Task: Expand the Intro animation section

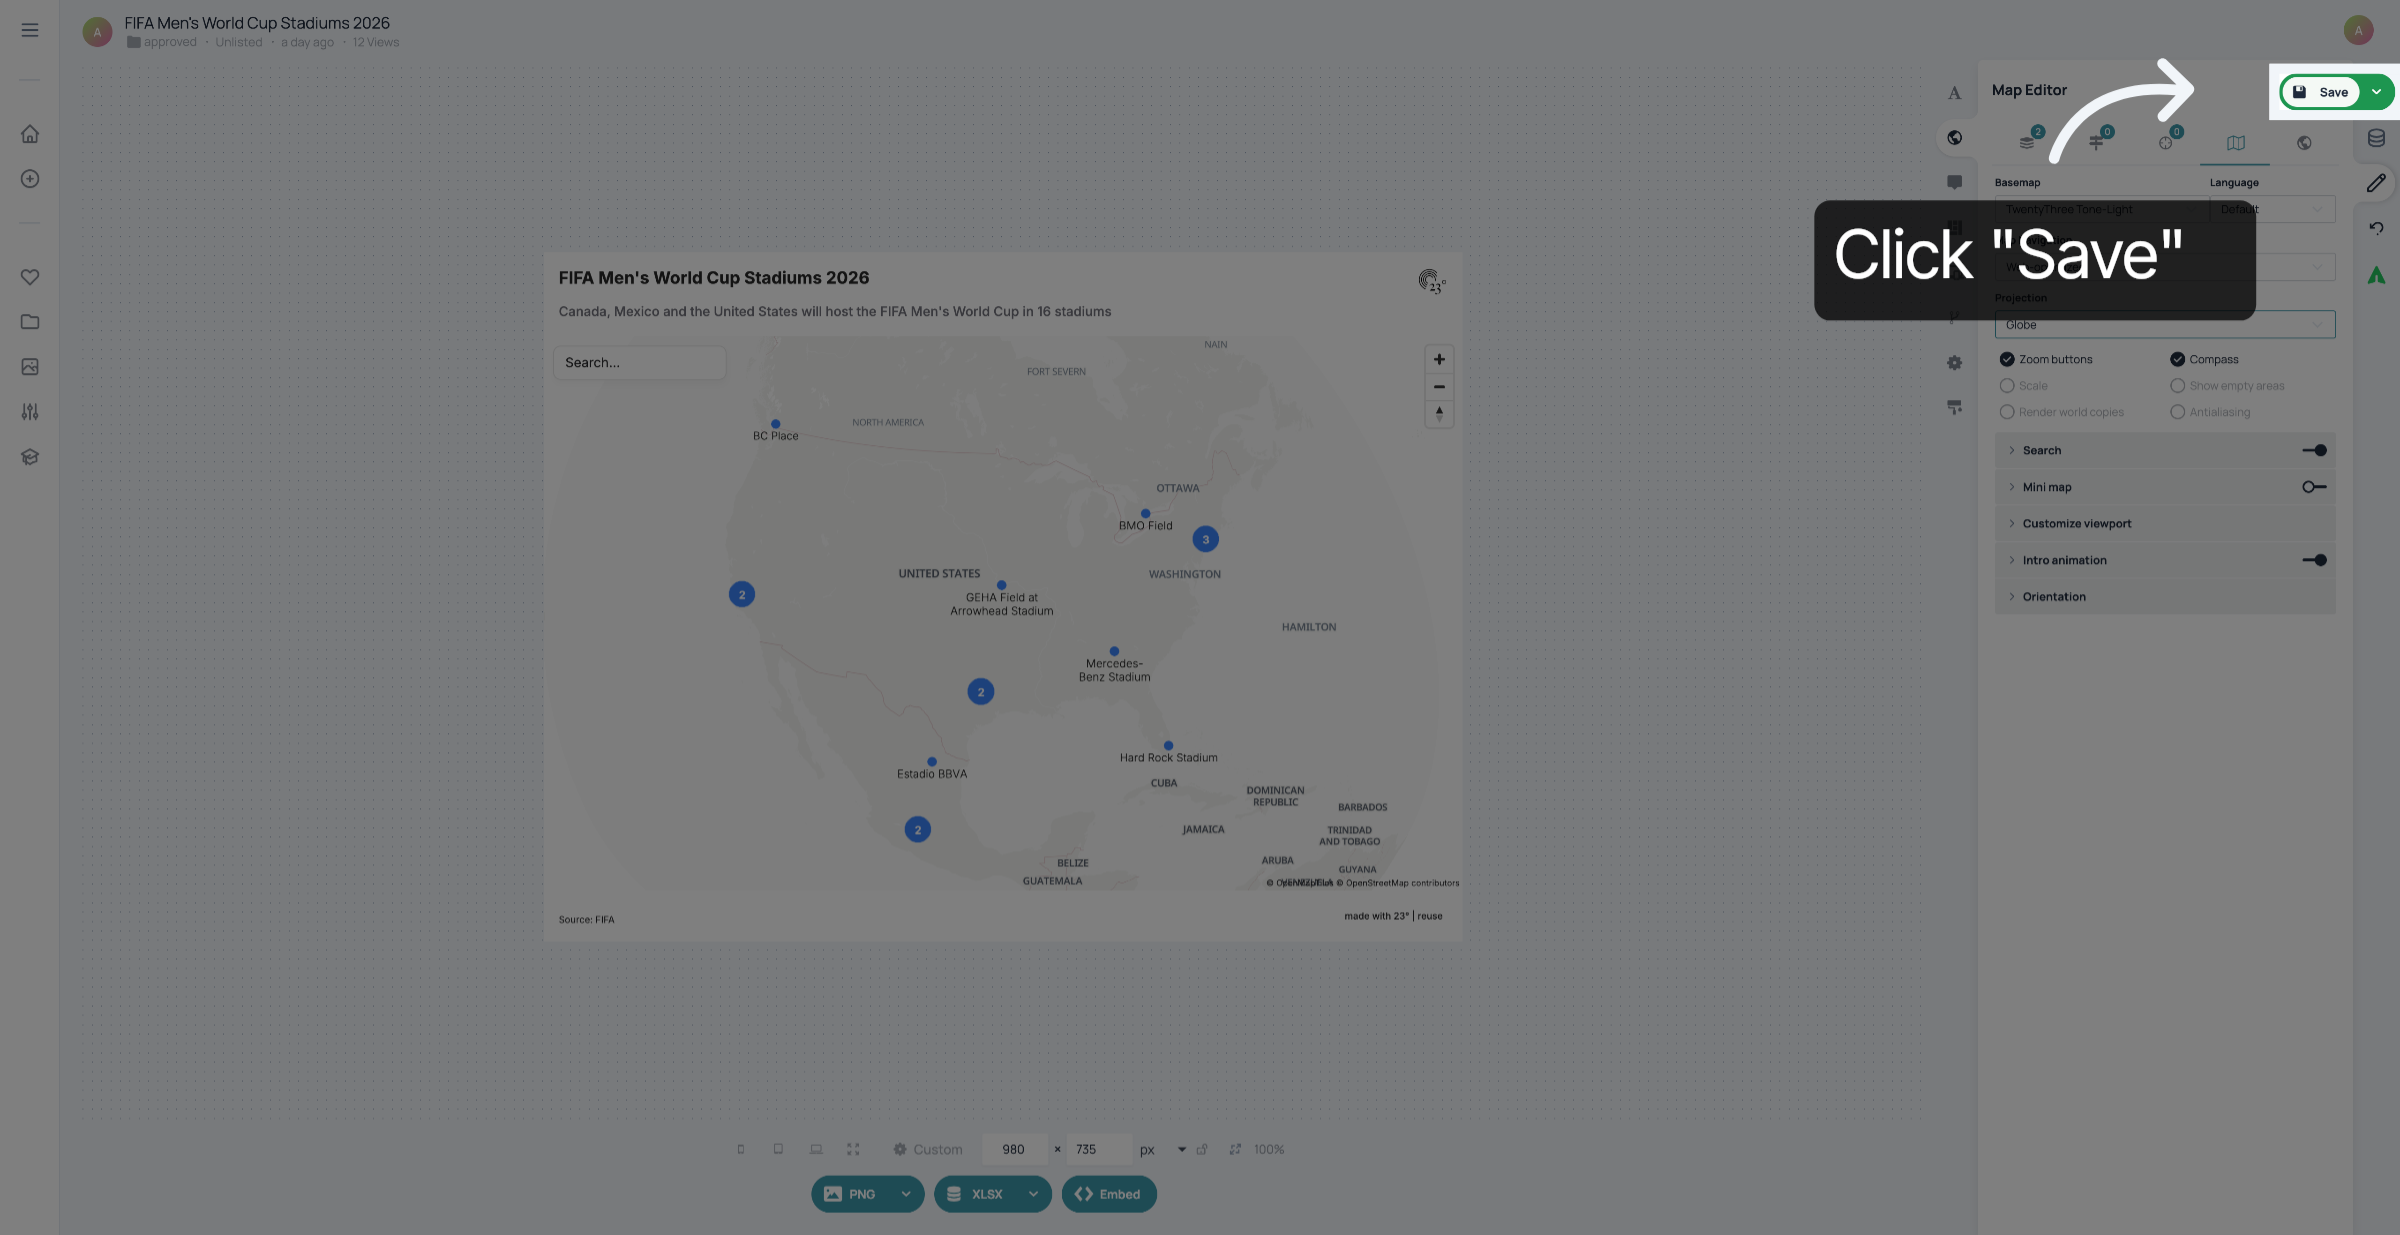Action: [x=2164, y=561]
